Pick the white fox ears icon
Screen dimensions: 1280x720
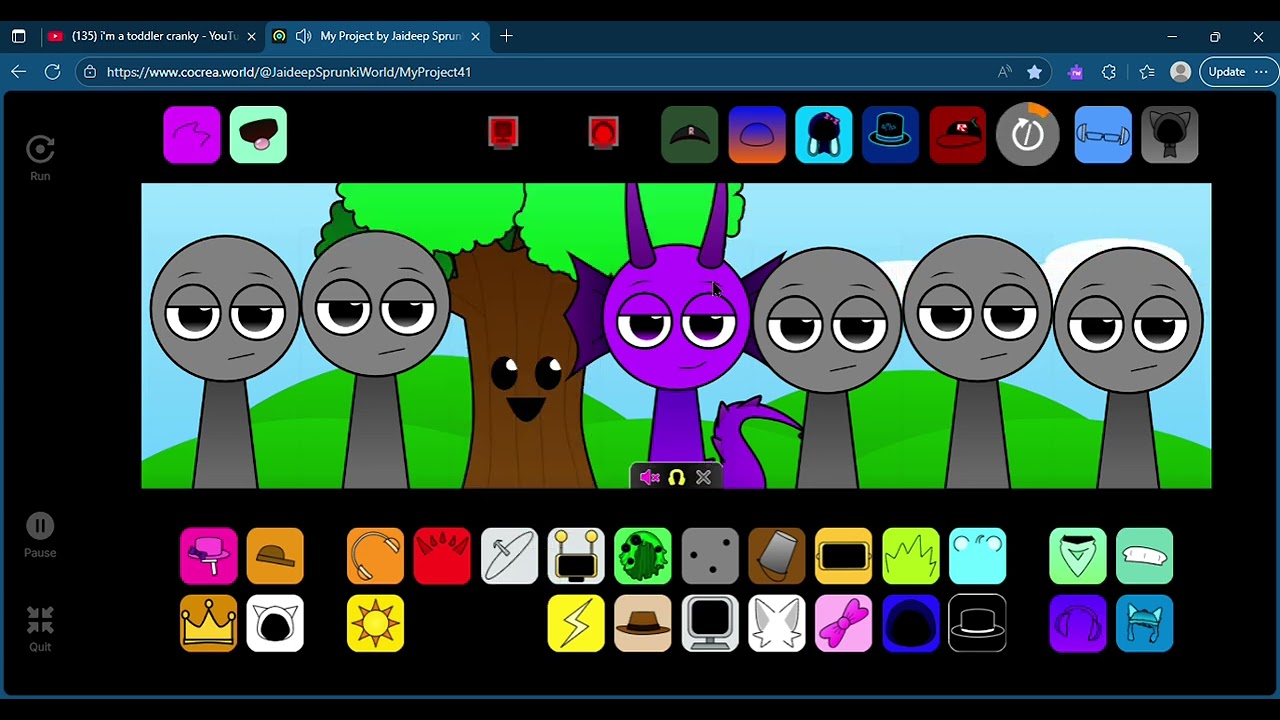pos(777,623)
